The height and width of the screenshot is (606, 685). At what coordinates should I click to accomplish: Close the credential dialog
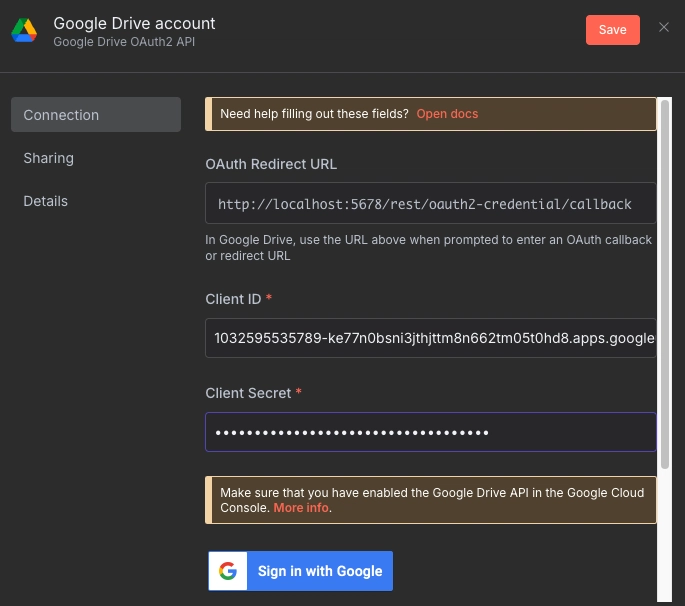(664, 27)
